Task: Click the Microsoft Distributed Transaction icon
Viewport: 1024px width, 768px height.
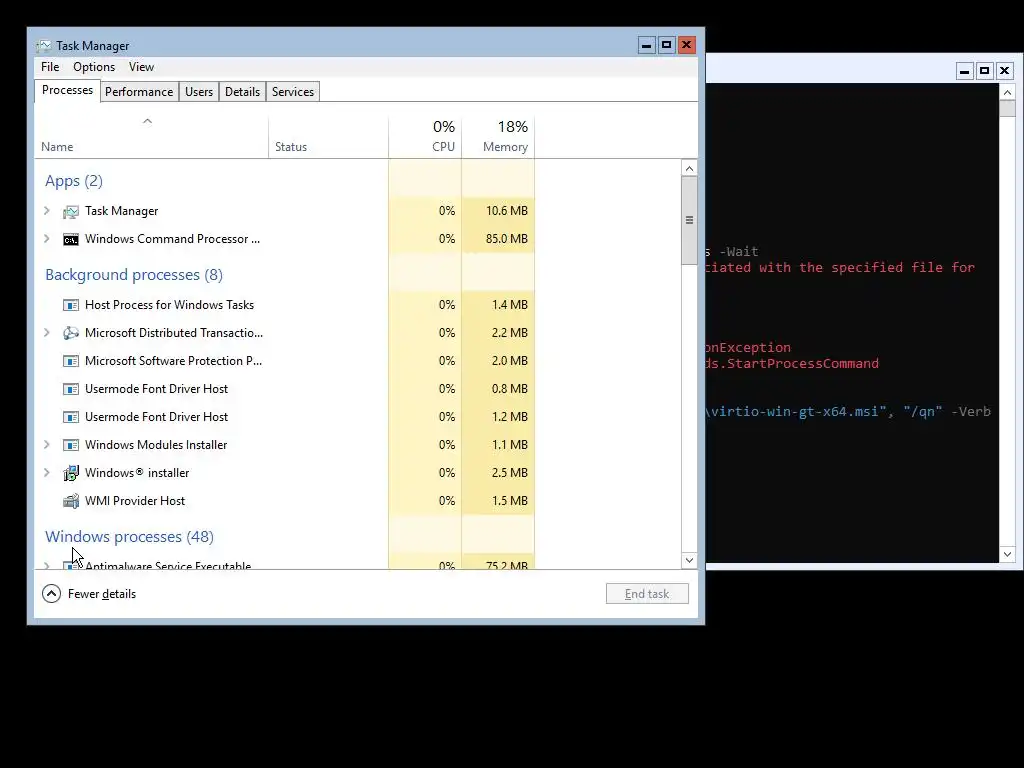Action: 71,333
